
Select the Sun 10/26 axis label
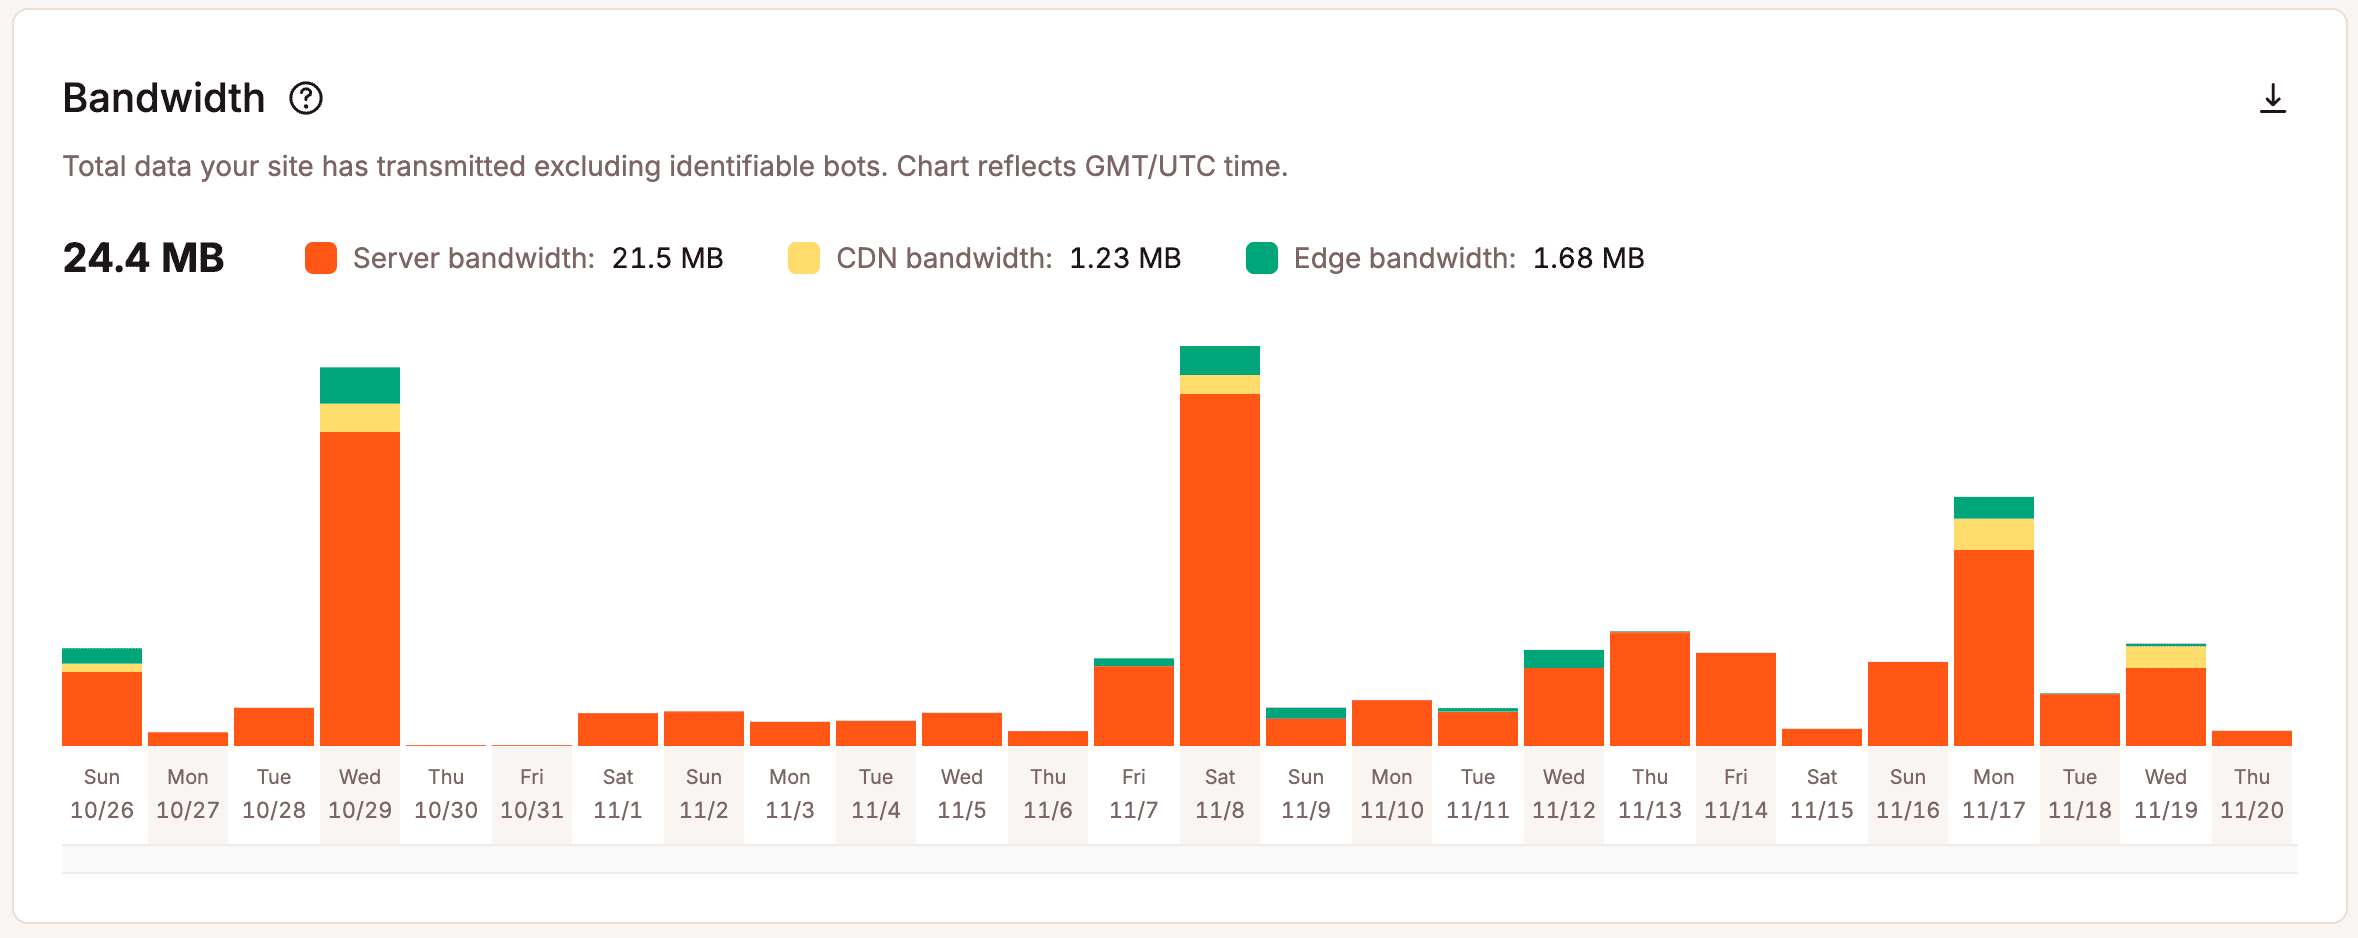(101, 793)
